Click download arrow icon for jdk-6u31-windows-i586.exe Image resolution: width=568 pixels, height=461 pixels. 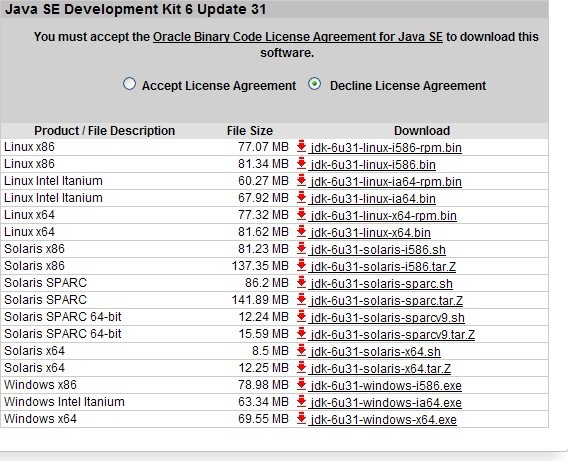[301, 384]
